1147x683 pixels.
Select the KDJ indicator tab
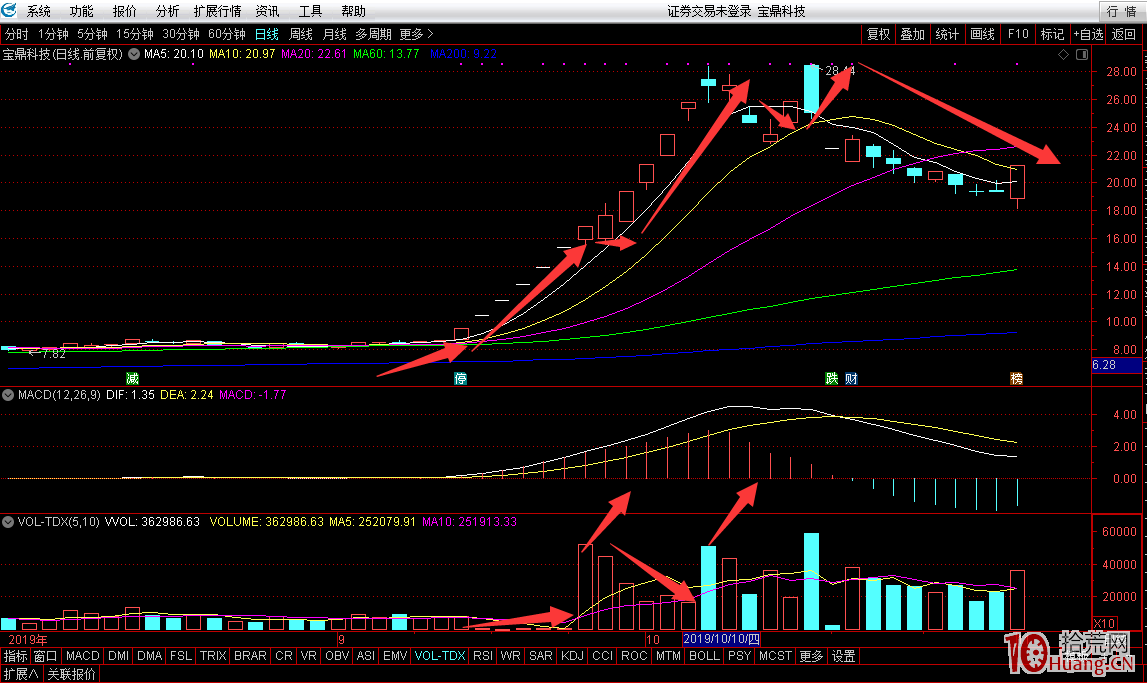[572, 656]
